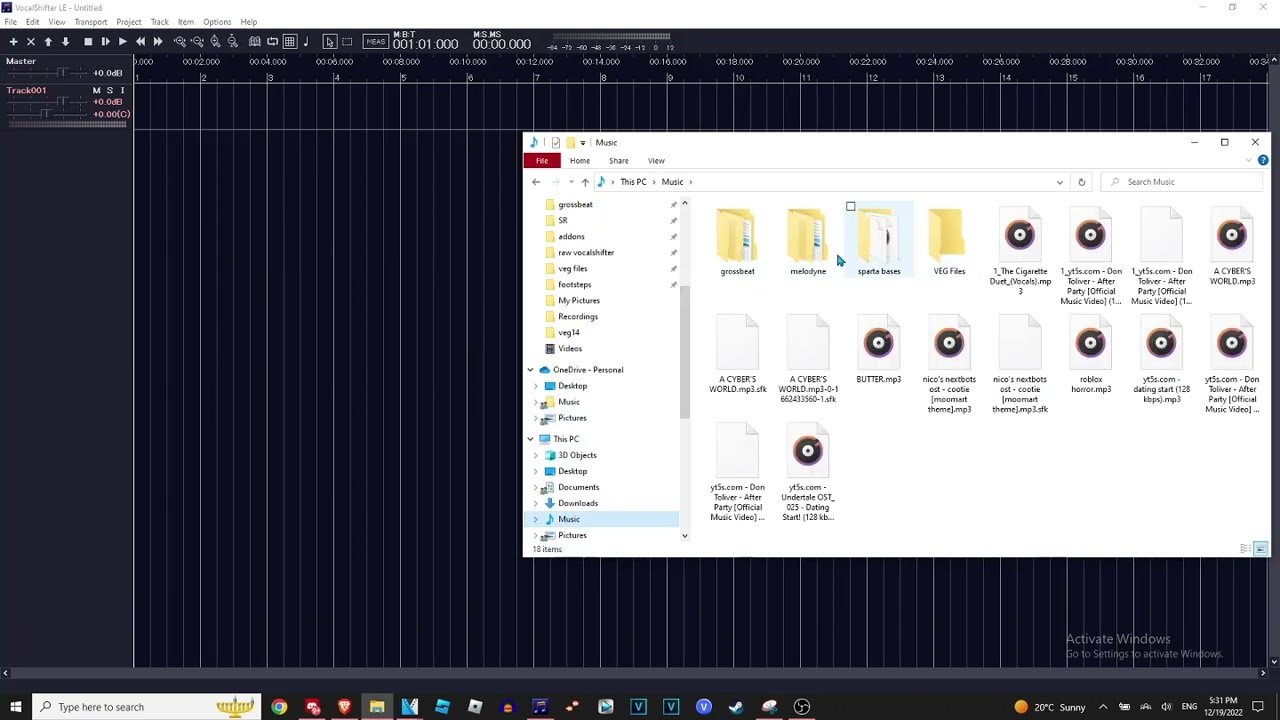Toggle loop playback icon
1280x720 pixels.
(272, 42)
